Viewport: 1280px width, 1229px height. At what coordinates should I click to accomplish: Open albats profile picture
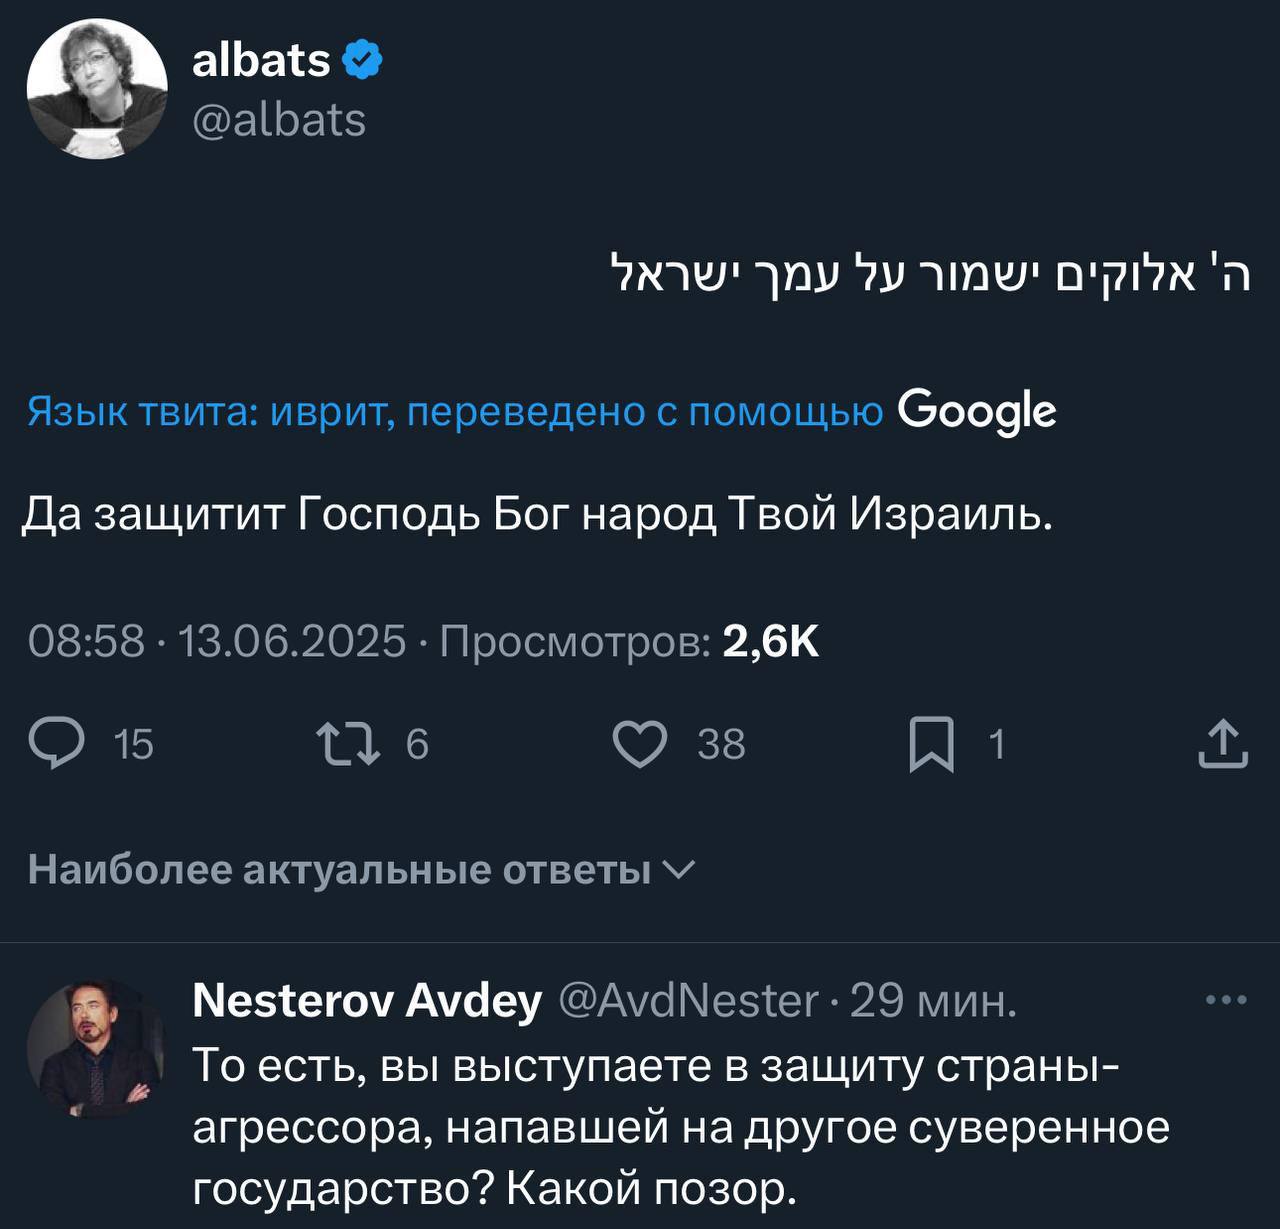click(x=97, y=89)
